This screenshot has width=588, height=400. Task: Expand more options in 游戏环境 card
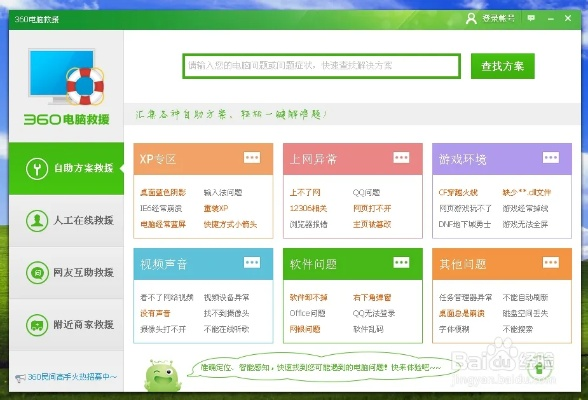click(x=550, y=157)
